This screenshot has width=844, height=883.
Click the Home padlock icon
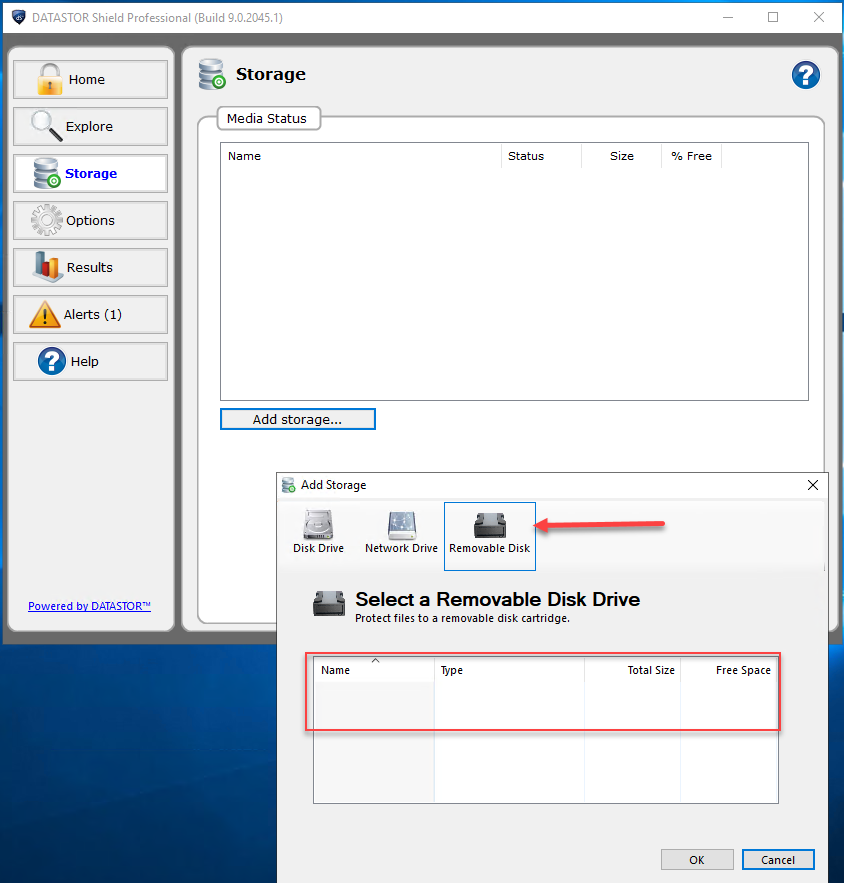(x=50, y=79)
